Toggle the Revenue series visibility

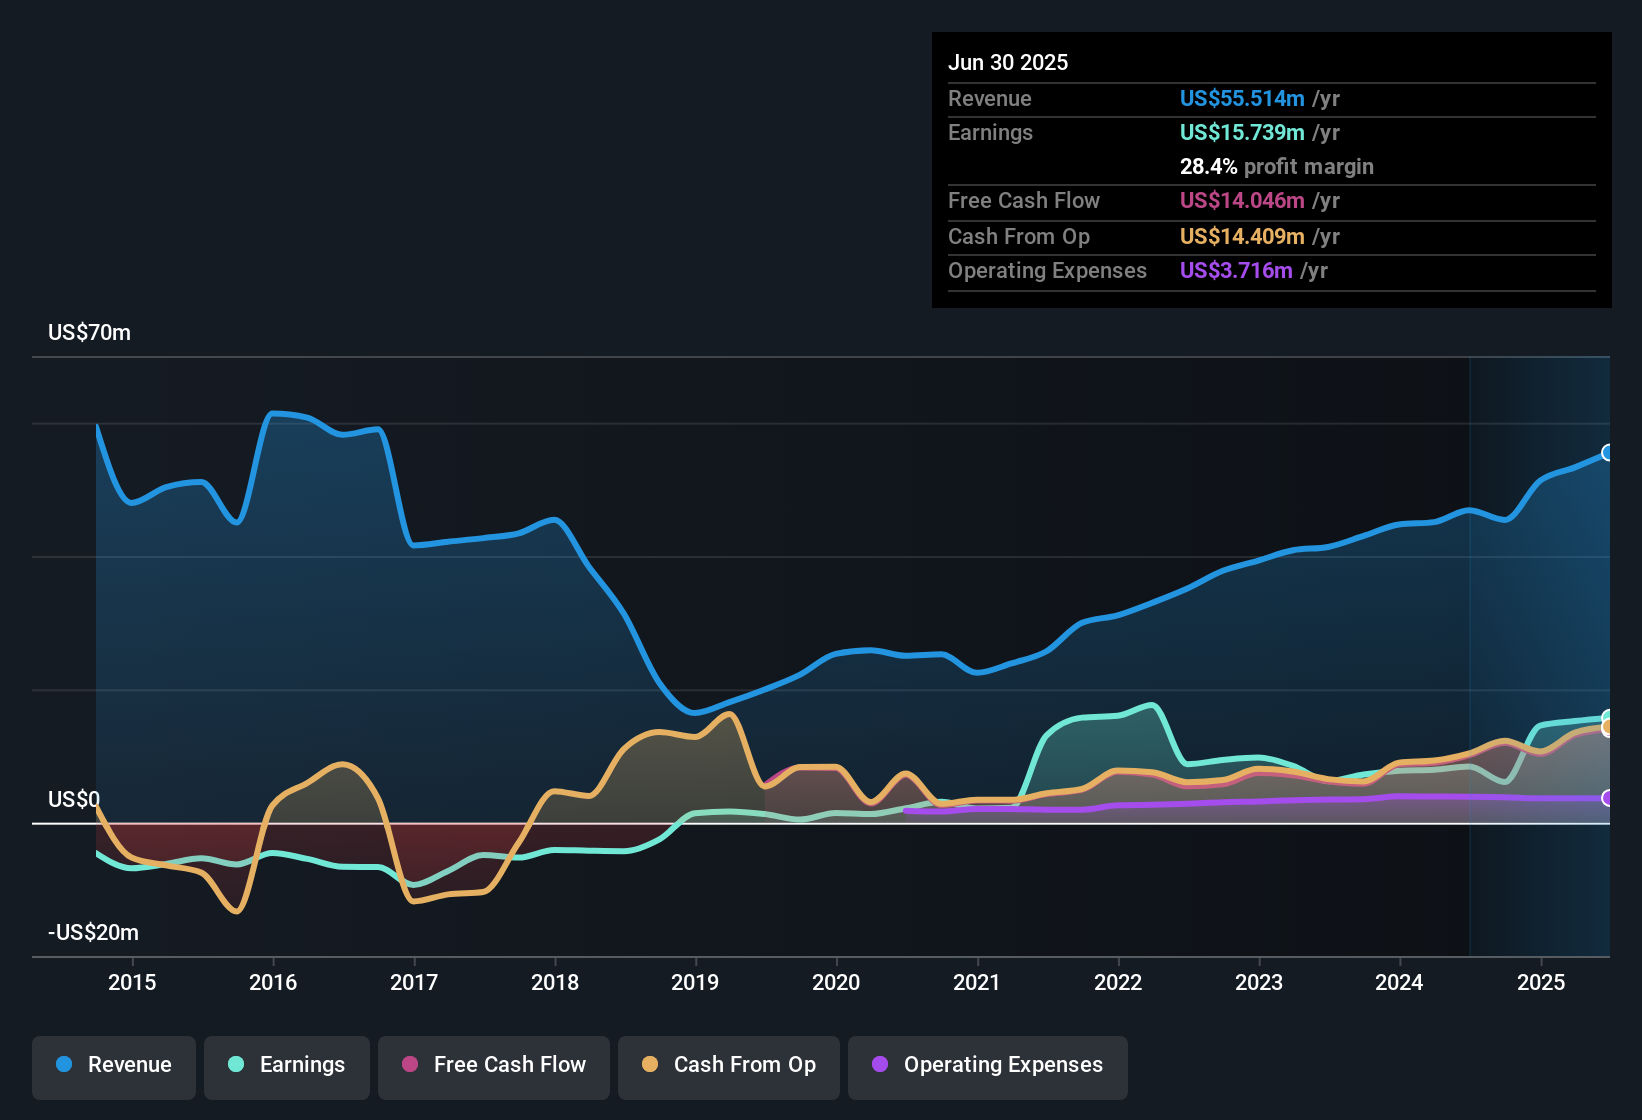pyautogui.click(x=113, y=1067)
